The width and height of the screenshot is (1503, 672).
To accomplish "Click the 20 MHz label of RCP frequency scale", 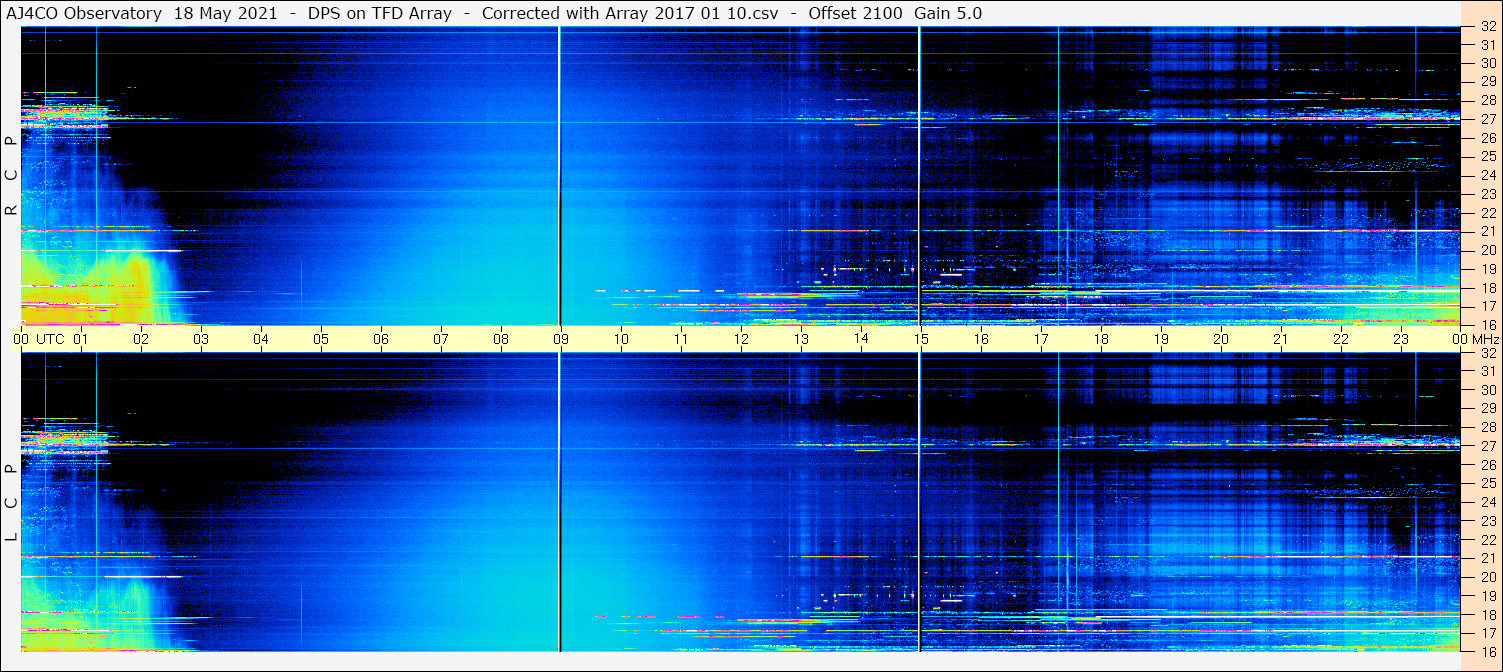I will pos(1487,250).
